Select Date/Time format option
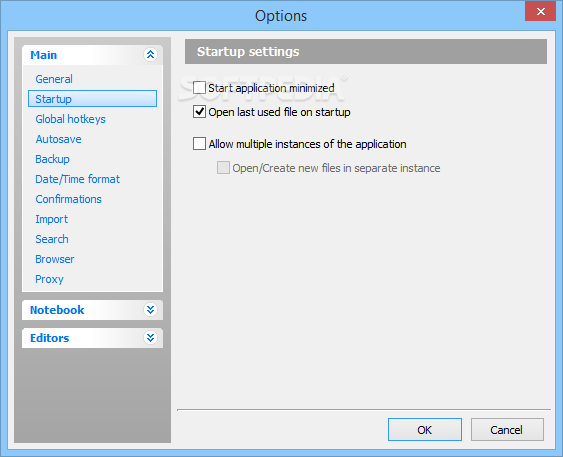This screenshot has height=457, width=563. pyautogui.click(x=78, y=179)
